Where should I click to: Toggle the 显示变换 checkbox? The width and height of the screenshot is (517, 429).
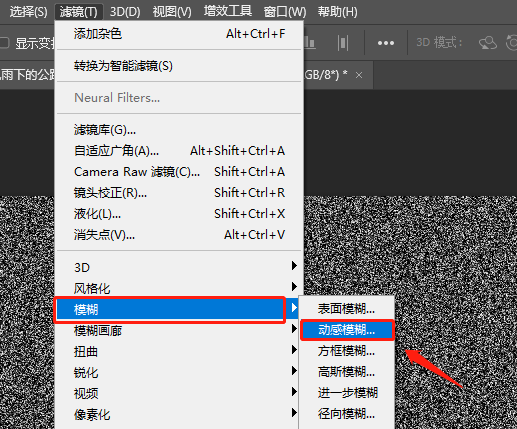pos(3,43)
